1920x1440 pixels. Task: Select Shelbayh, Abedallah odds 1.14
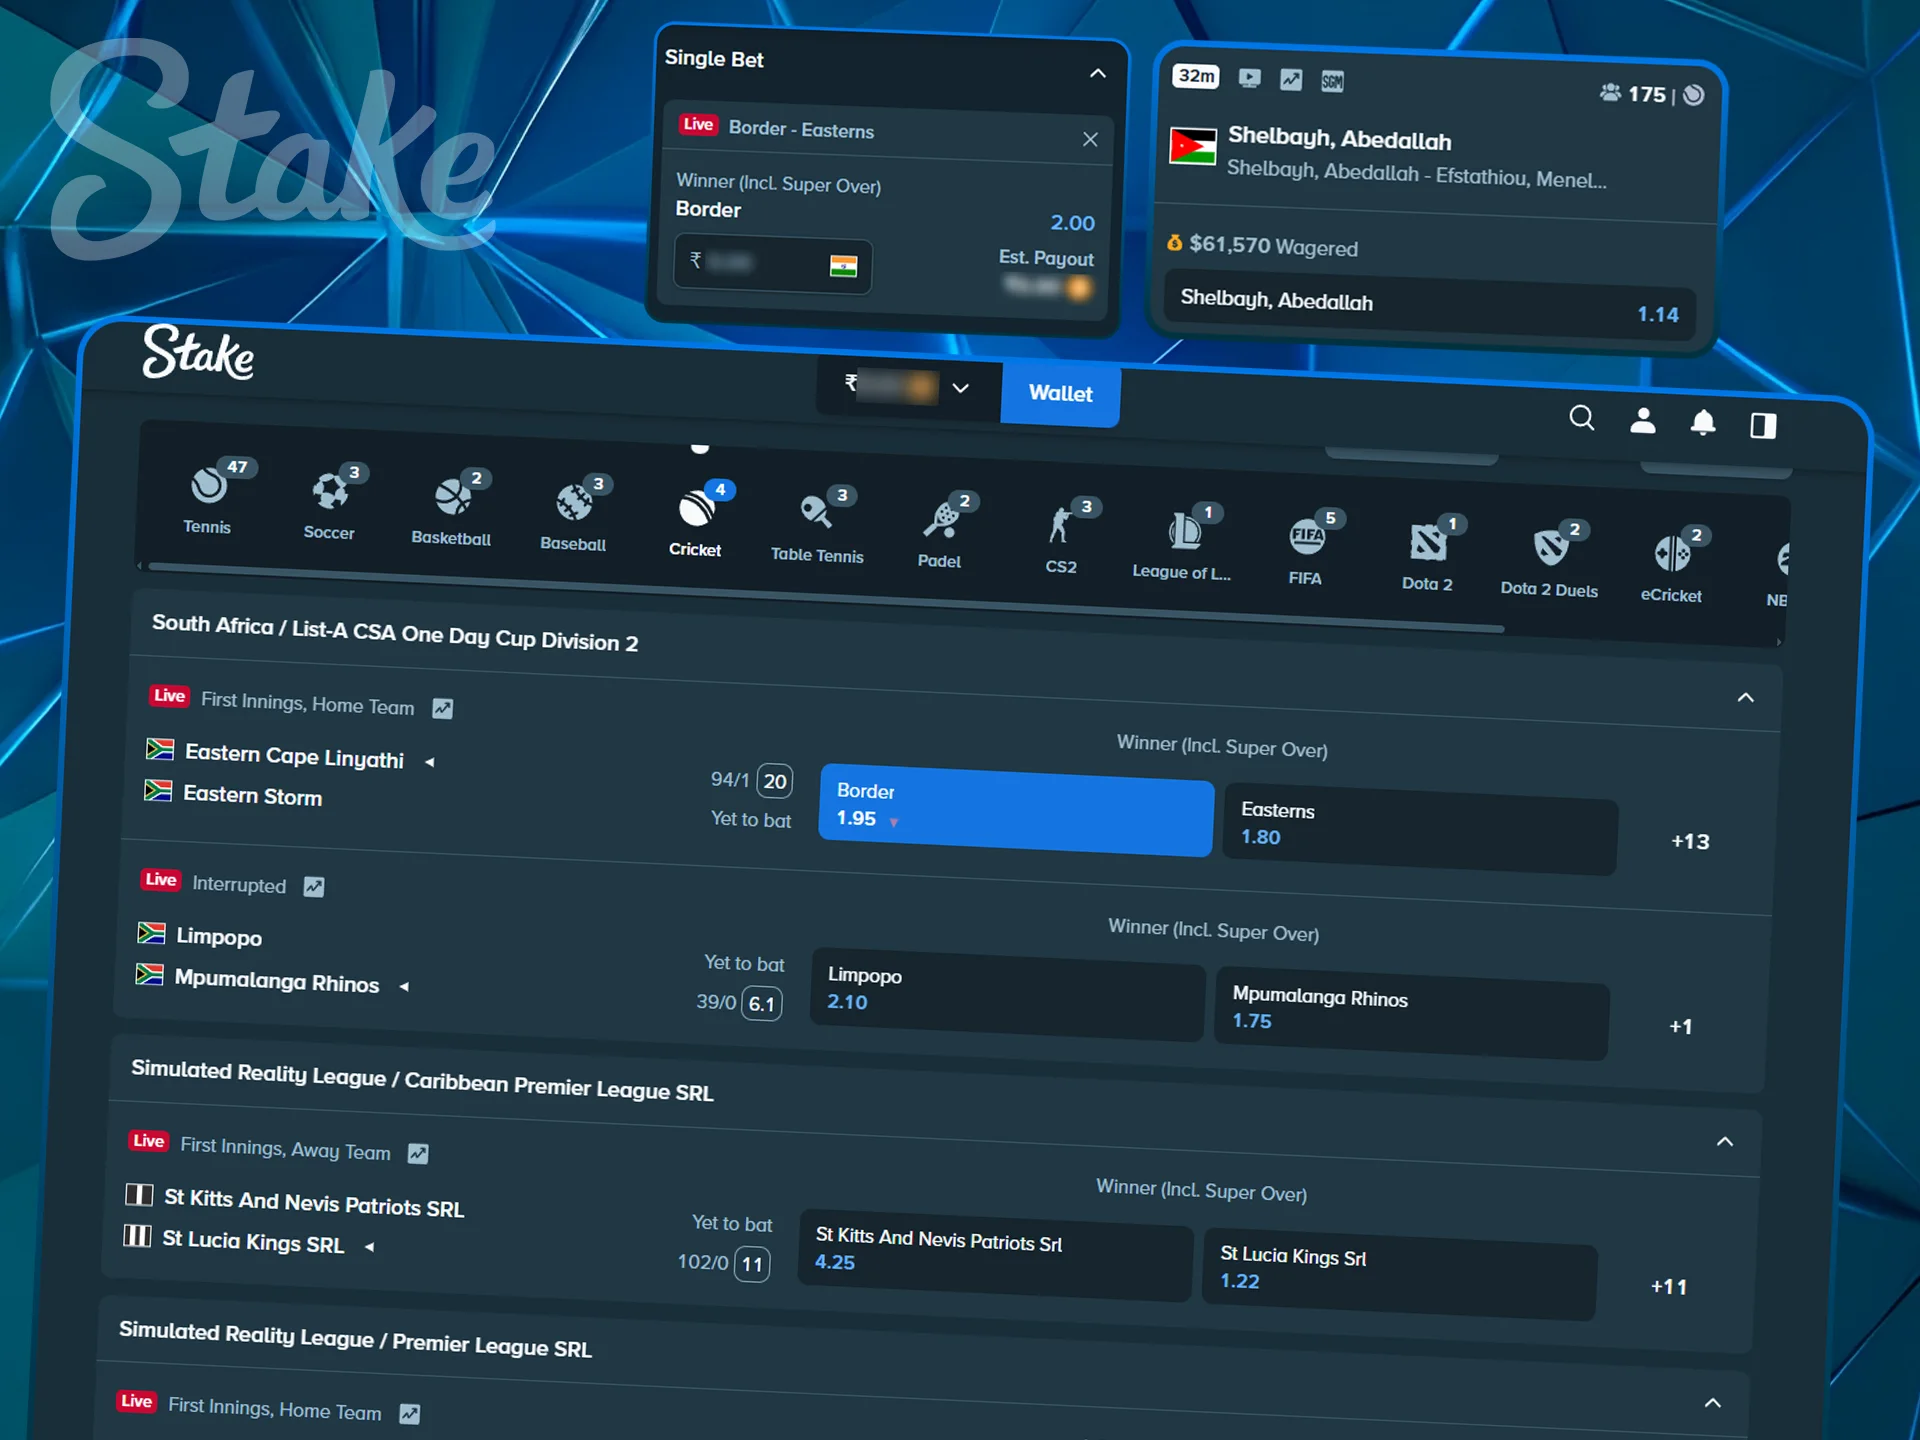[x=1430, y=307]
